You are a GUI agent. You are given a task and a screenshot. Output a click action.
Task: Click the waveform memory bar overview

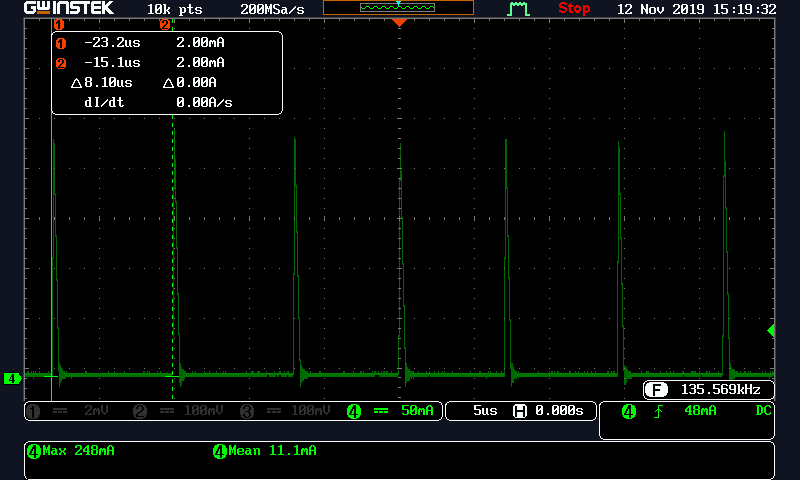(398, 8)
